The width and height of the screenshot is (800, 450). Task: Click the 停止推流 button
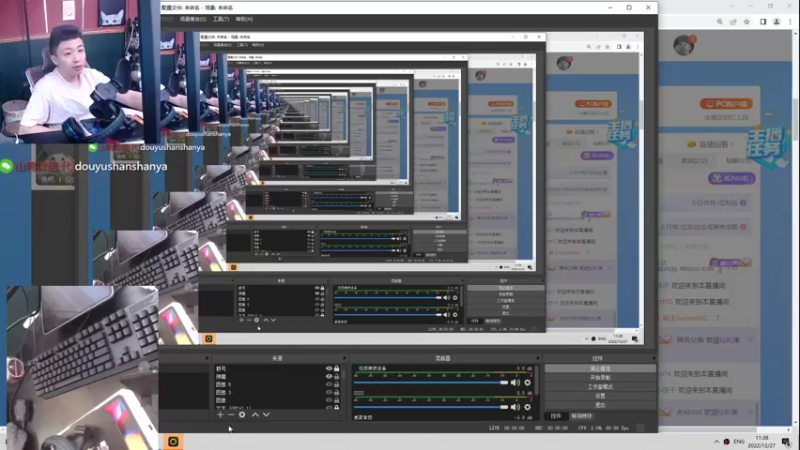(x=600, y=368)
